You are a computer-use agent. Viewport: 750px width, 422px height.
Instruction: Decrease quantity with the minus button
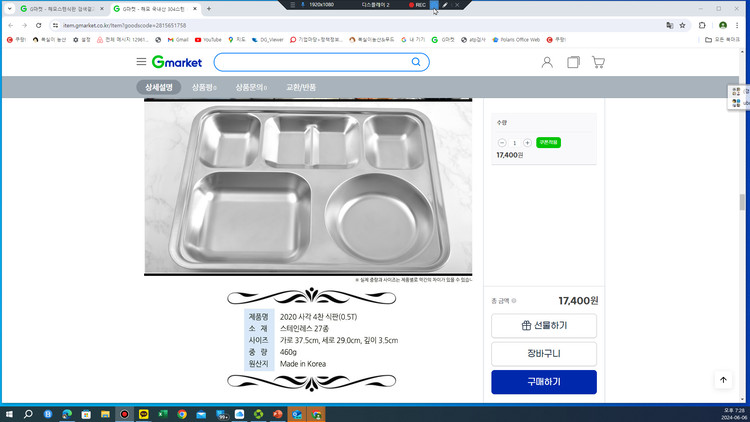point(502,143)
